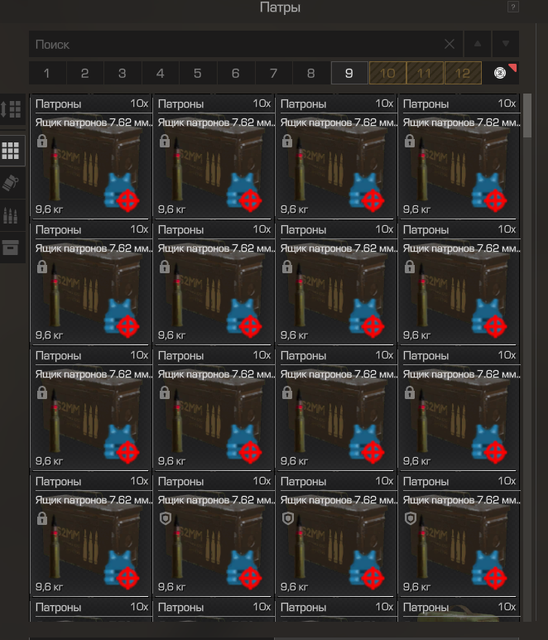
Task: Click shield icon on fourth-row third-column crate
Action: [288, 518]
